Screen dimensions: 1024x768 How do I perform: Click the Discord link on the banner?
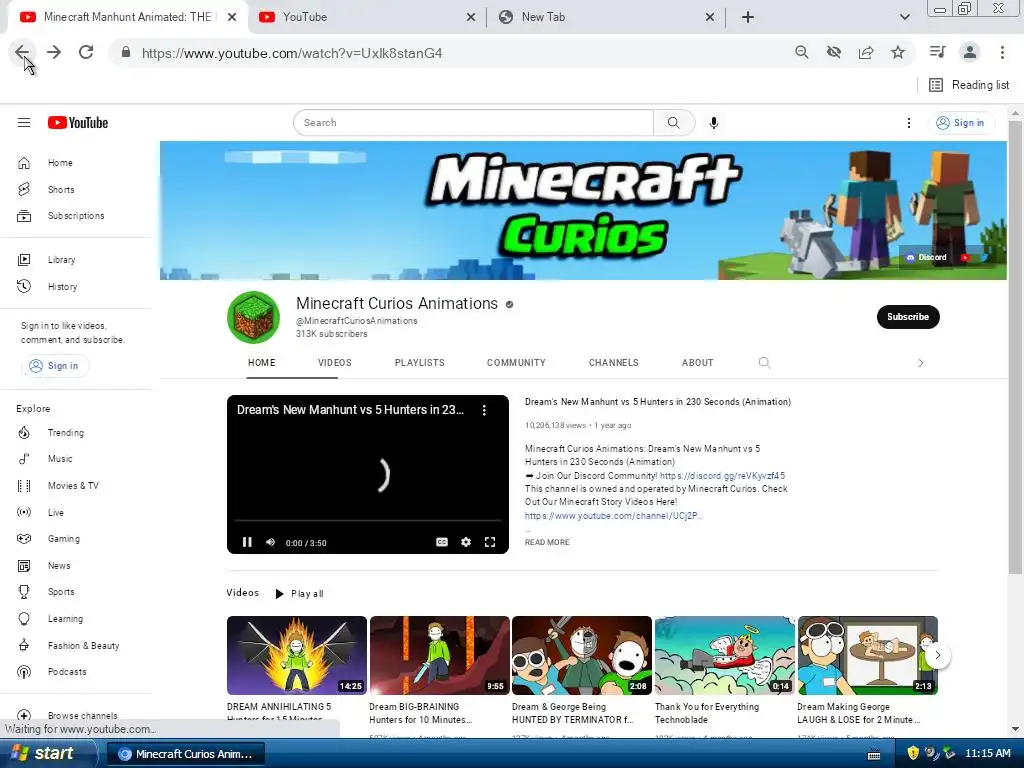pyautogui.click(x=927, y=257)
